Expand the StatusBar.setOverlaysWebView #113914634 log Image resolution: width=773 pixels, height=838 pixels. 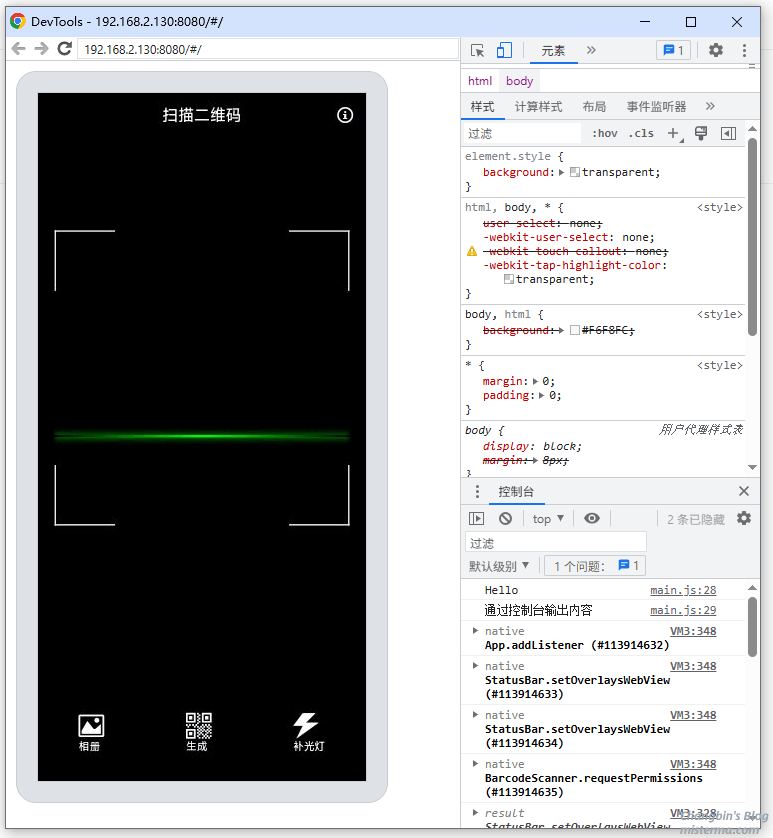(475, 715)
